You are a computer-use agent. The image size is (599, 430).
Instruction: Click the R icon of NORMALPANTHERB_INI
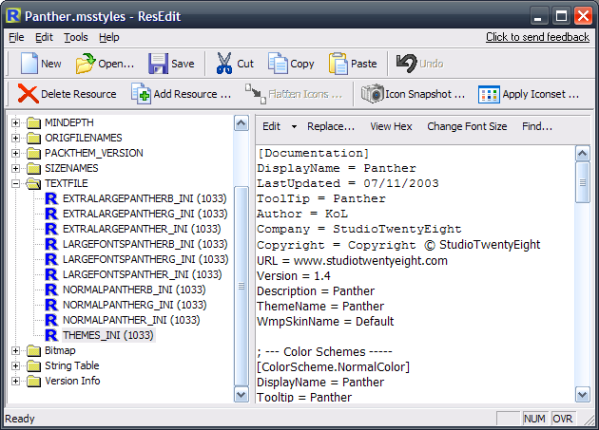click(51, 289)
